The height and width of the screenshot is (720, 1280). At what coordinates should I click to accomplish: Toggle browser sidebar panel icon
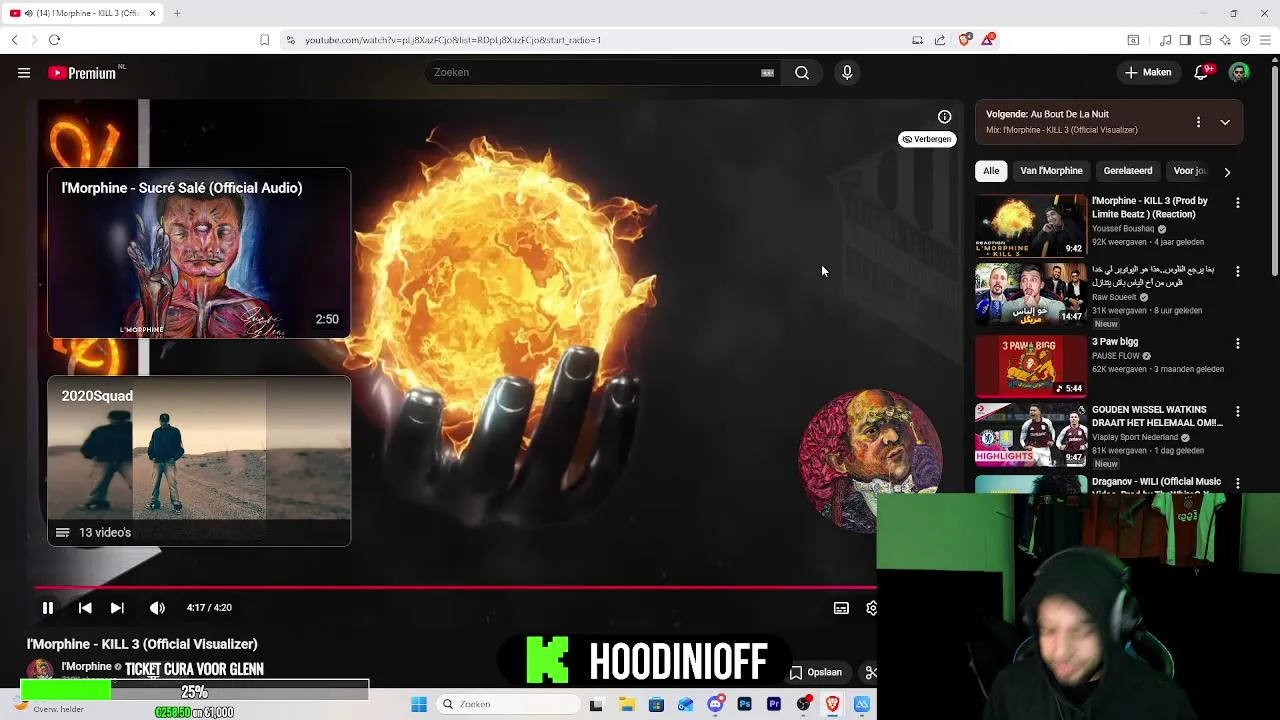point(1185,40)
